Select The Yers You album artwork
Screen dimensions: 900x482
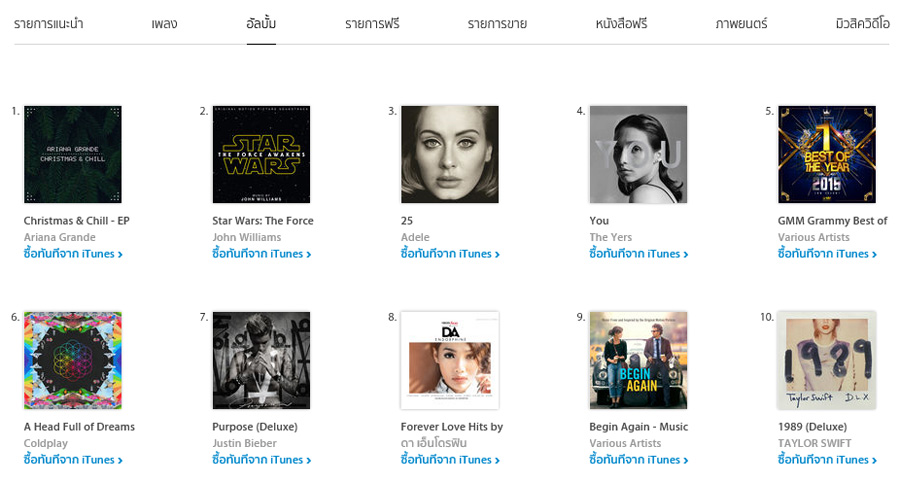(x=638, y=155)
